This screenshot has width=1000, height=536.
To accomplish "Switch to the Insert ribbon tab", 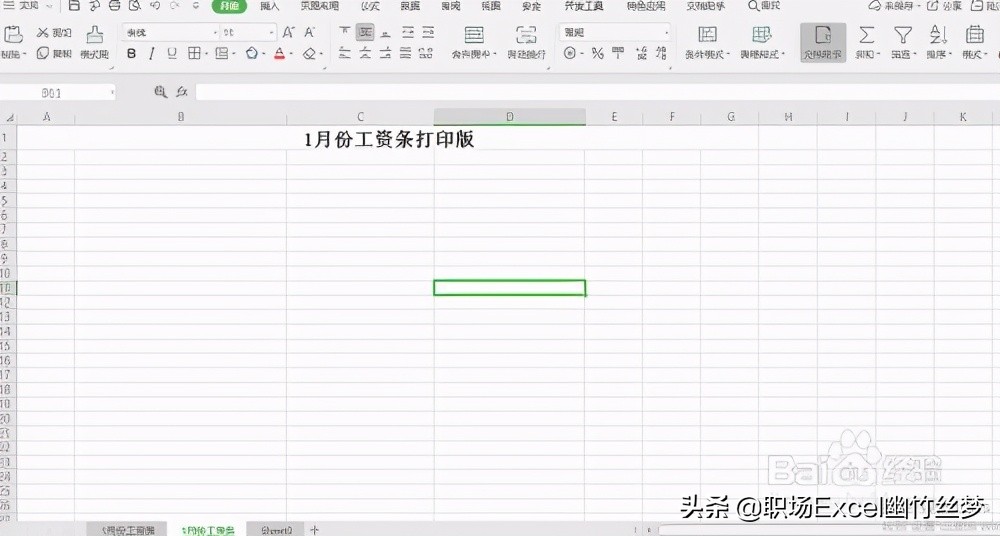I will 269,6.
